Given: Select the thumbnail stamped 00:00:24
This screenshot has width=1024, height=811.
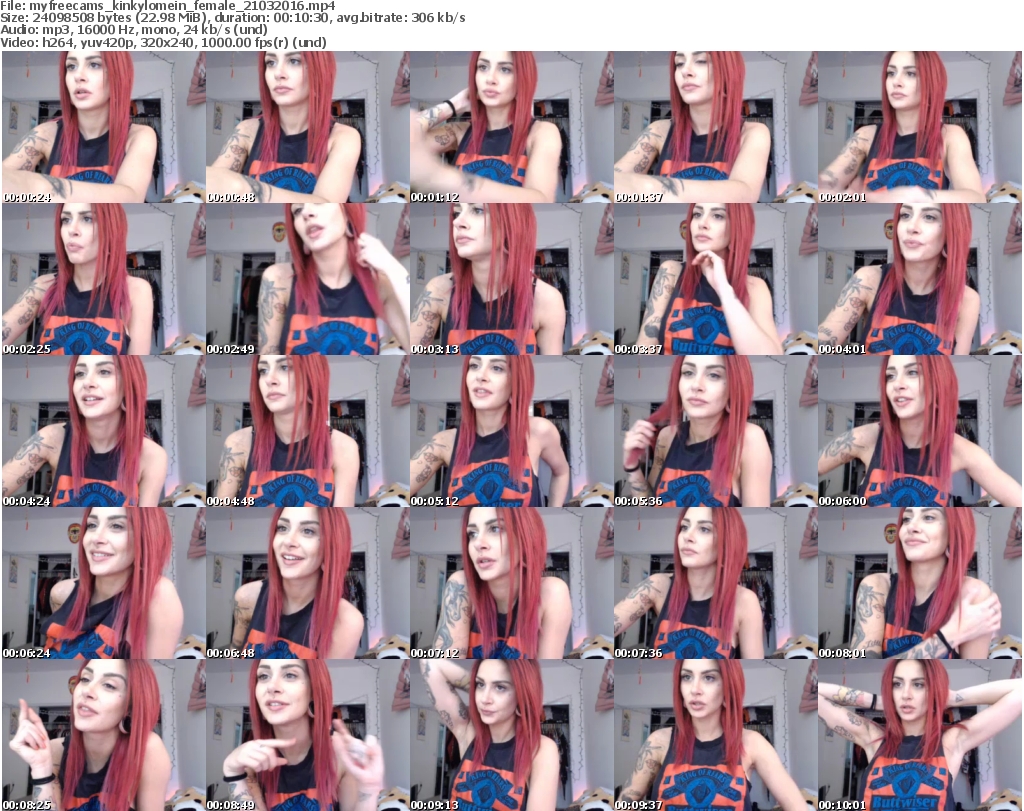Looking at the screenshot, I should coord(104,127).
